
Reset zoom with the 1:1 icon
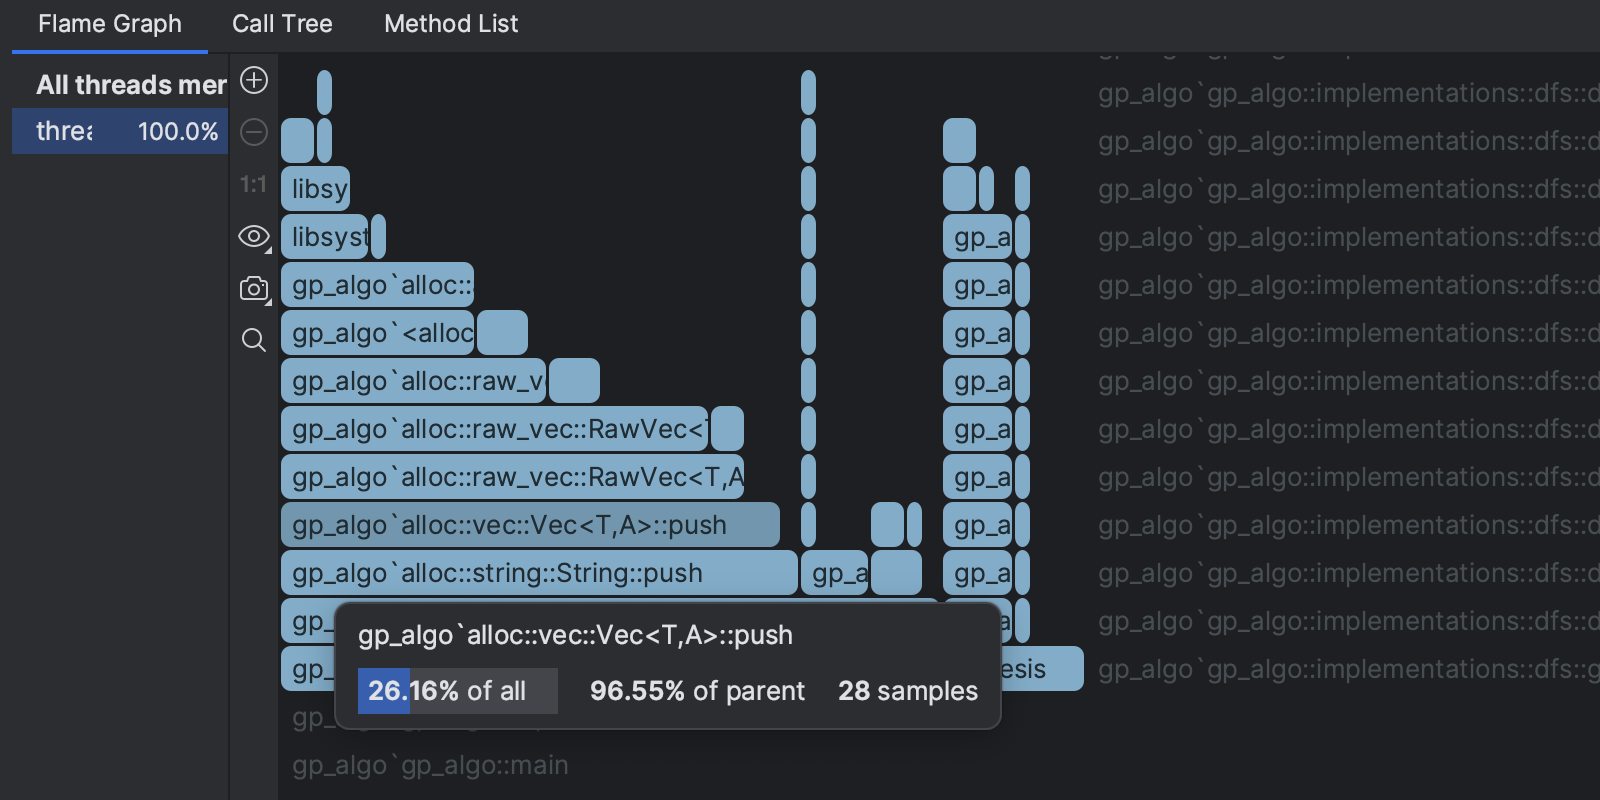(x=254, y=184)
